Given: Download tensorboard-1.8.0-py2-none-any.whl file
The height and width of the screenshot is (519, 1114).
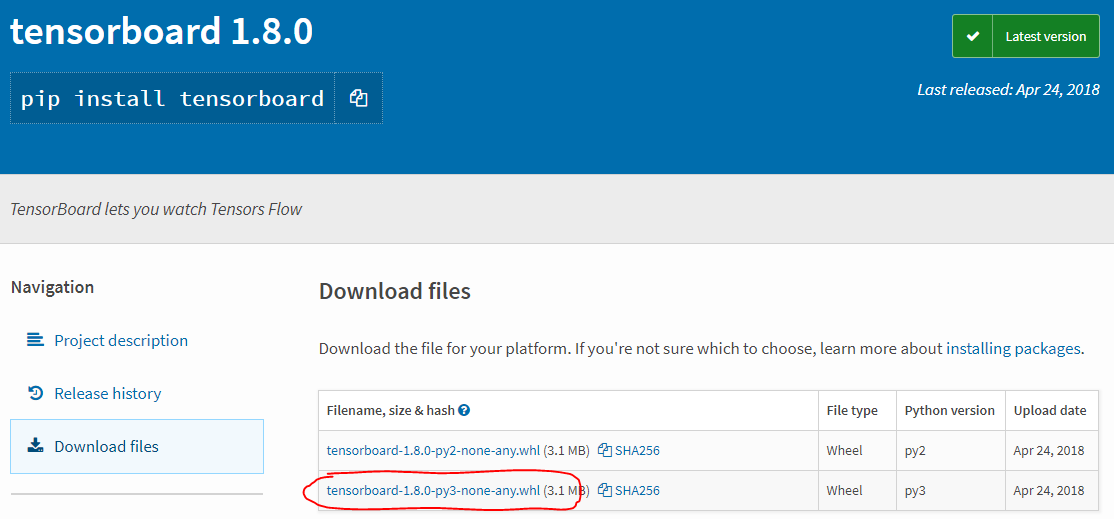Looking at the screenshot, I should pyautogui.click(x=433, y=450).
